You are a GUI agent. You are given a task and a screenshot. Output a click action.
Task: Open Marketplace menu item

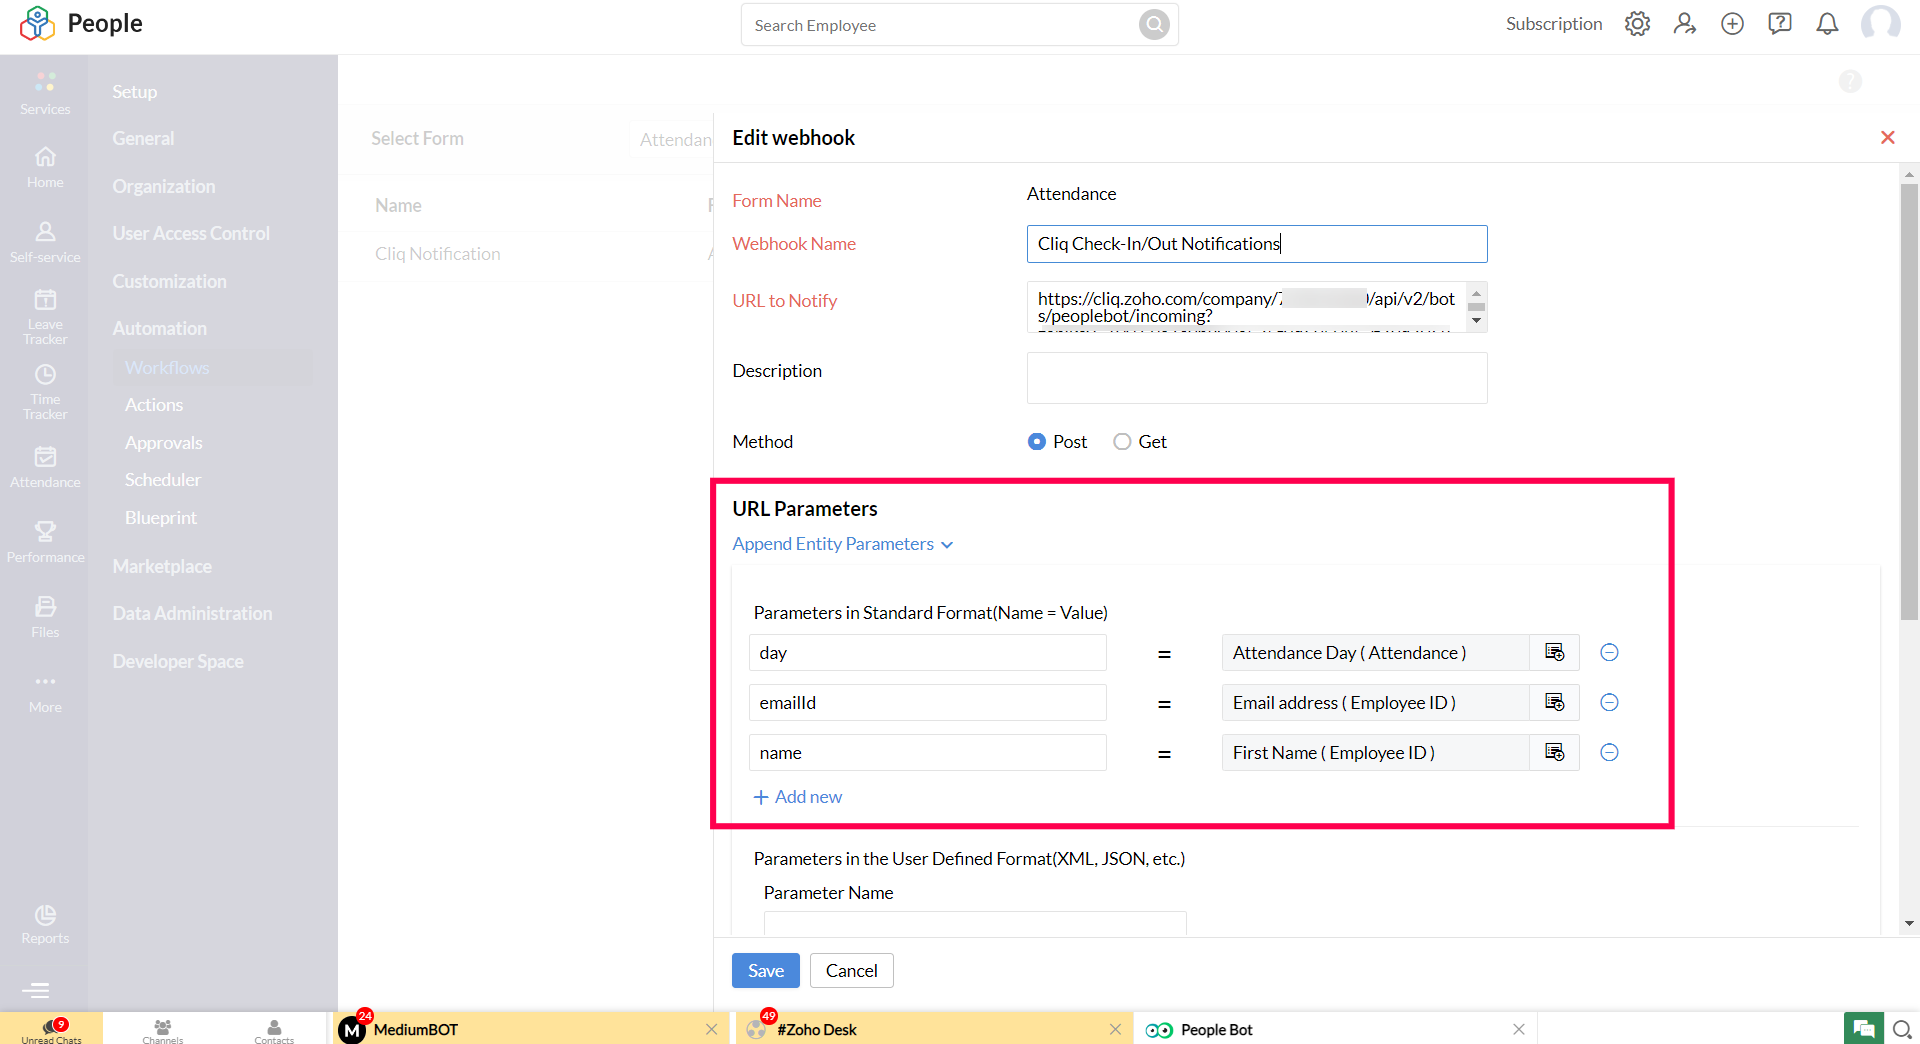pyautogui.click(x=162, y=567)
